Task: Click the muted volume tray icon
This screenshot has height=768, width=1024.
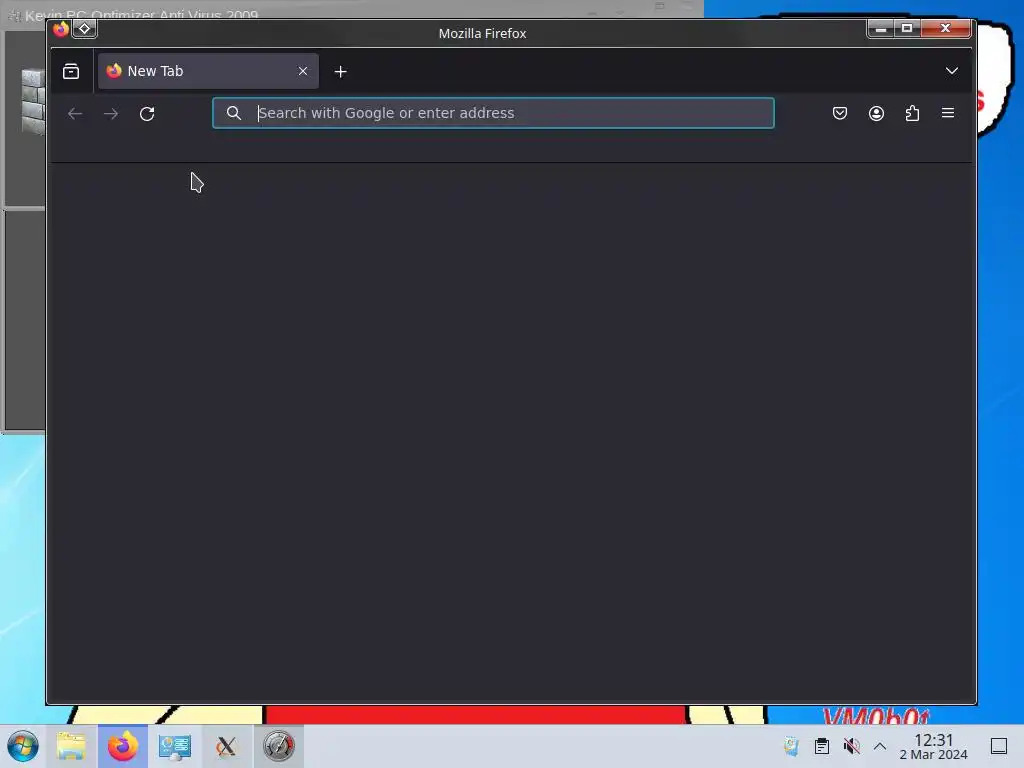Action: point(852,746)
